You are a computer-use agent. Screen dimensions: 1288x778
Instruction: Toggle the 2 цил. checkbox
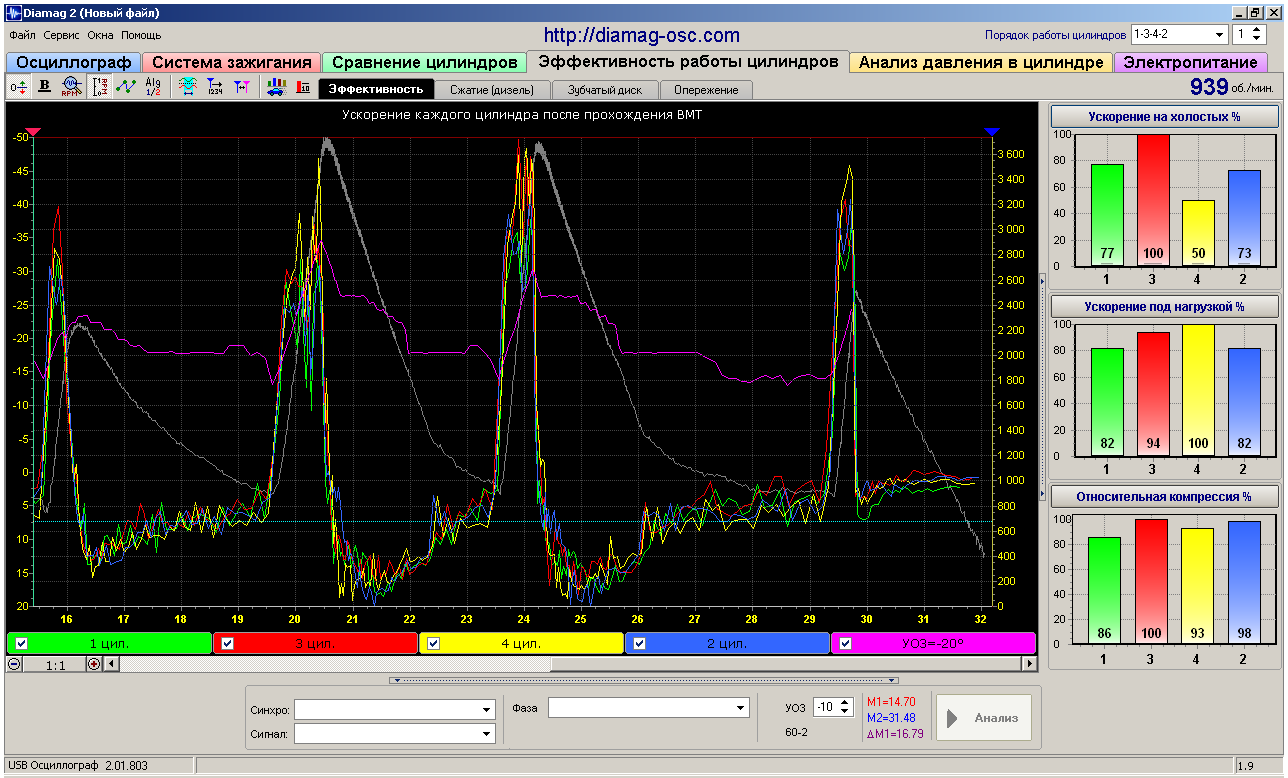click(640, 643)
